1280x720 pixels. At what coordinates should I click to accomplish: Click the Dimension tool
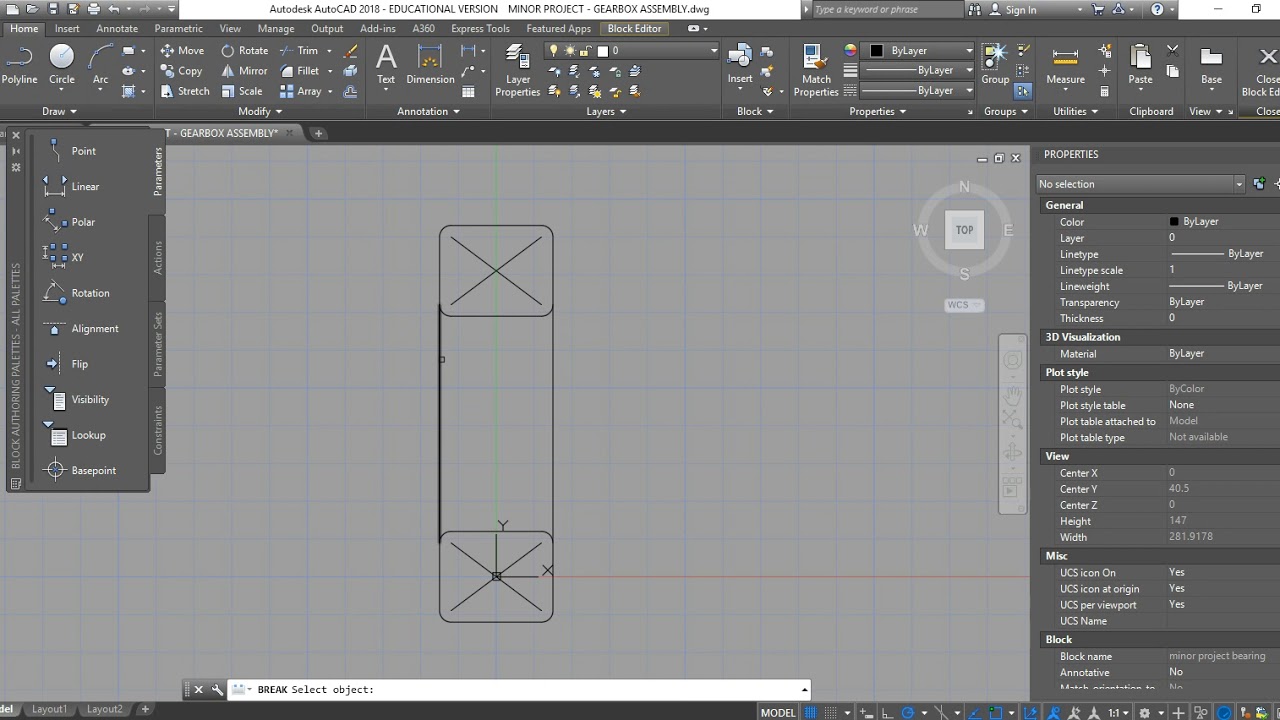tap(430, 65)
